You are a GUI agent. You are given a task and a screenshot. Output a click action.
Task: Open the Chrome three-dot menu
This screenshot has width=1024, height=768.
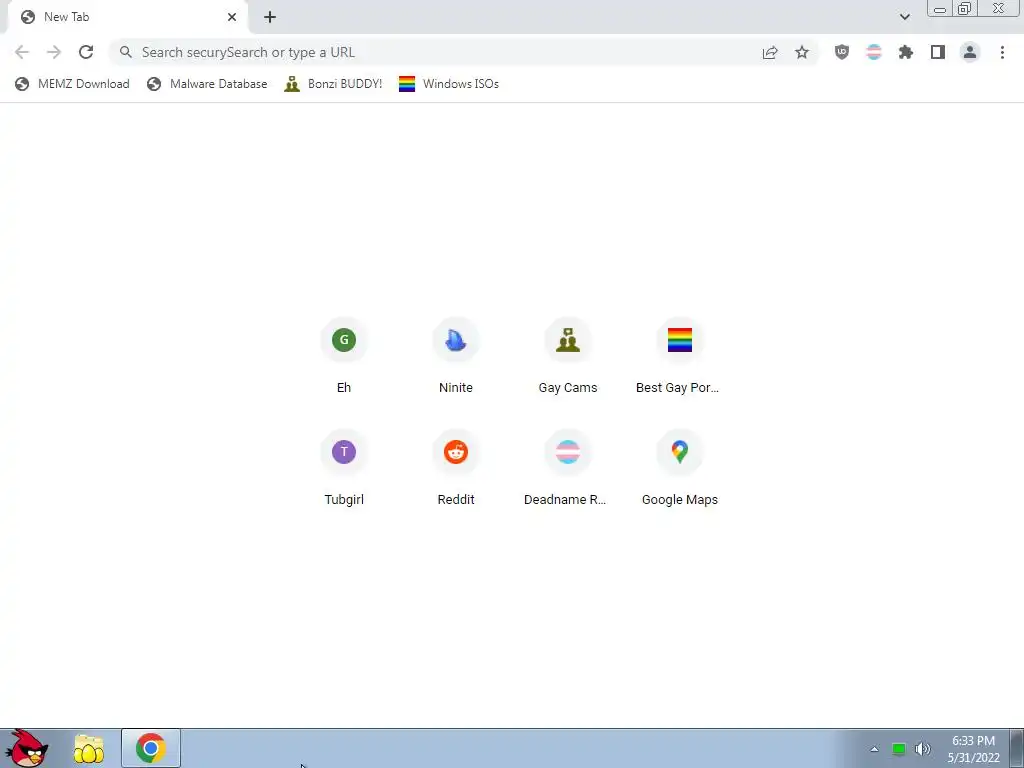(x=1002, y=52)
